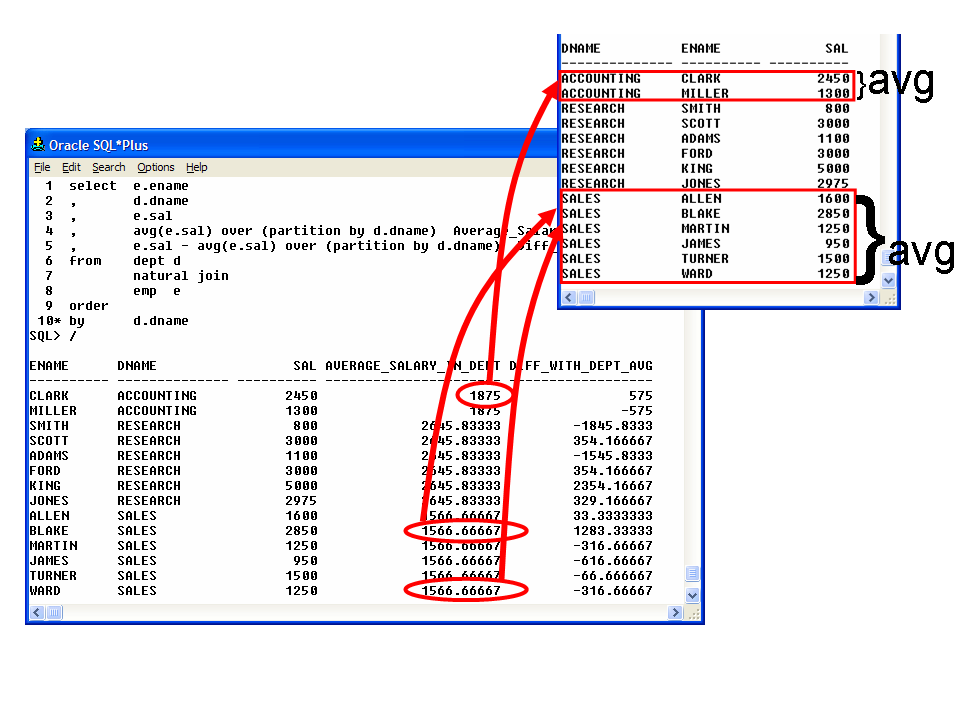The width and height of the screenshot is (960, 720).
Task: Click the resize grip of upper result window
Action: pos(888,298)
